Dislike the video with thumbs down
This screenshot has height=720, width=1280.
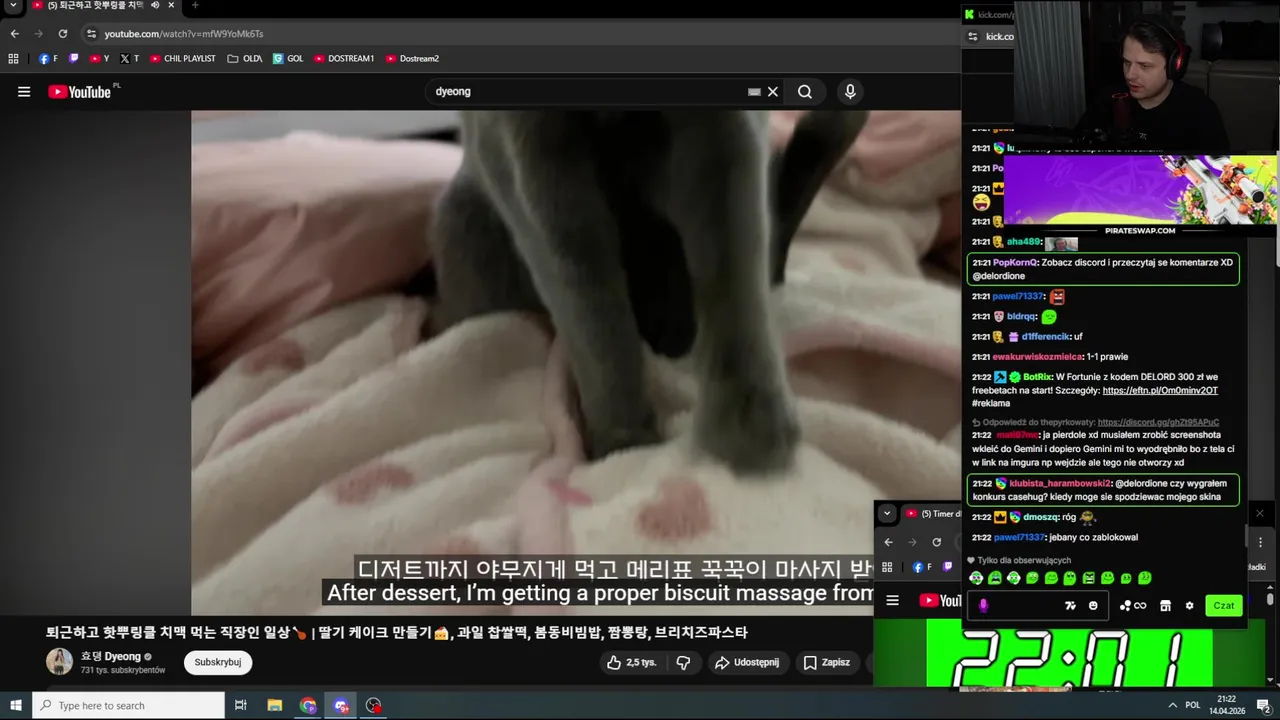coord(683,662)
